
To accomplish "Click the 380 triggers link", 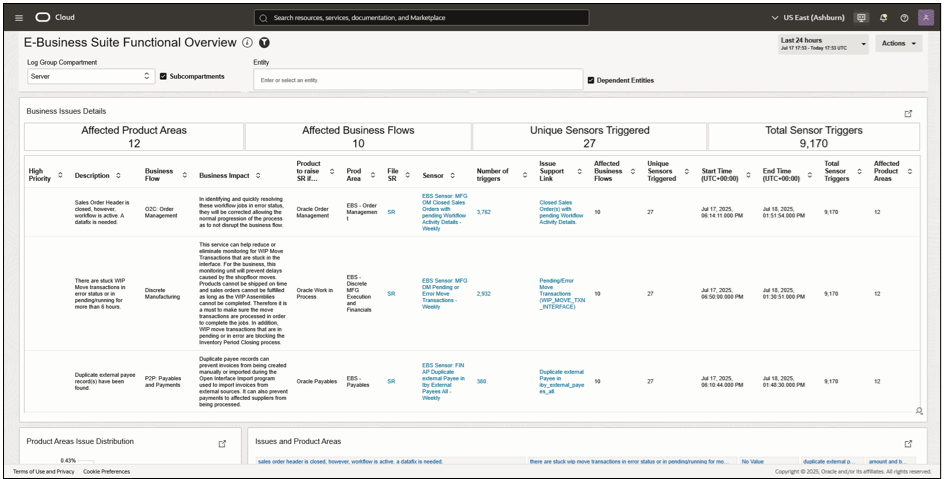I will pos(482,382).
